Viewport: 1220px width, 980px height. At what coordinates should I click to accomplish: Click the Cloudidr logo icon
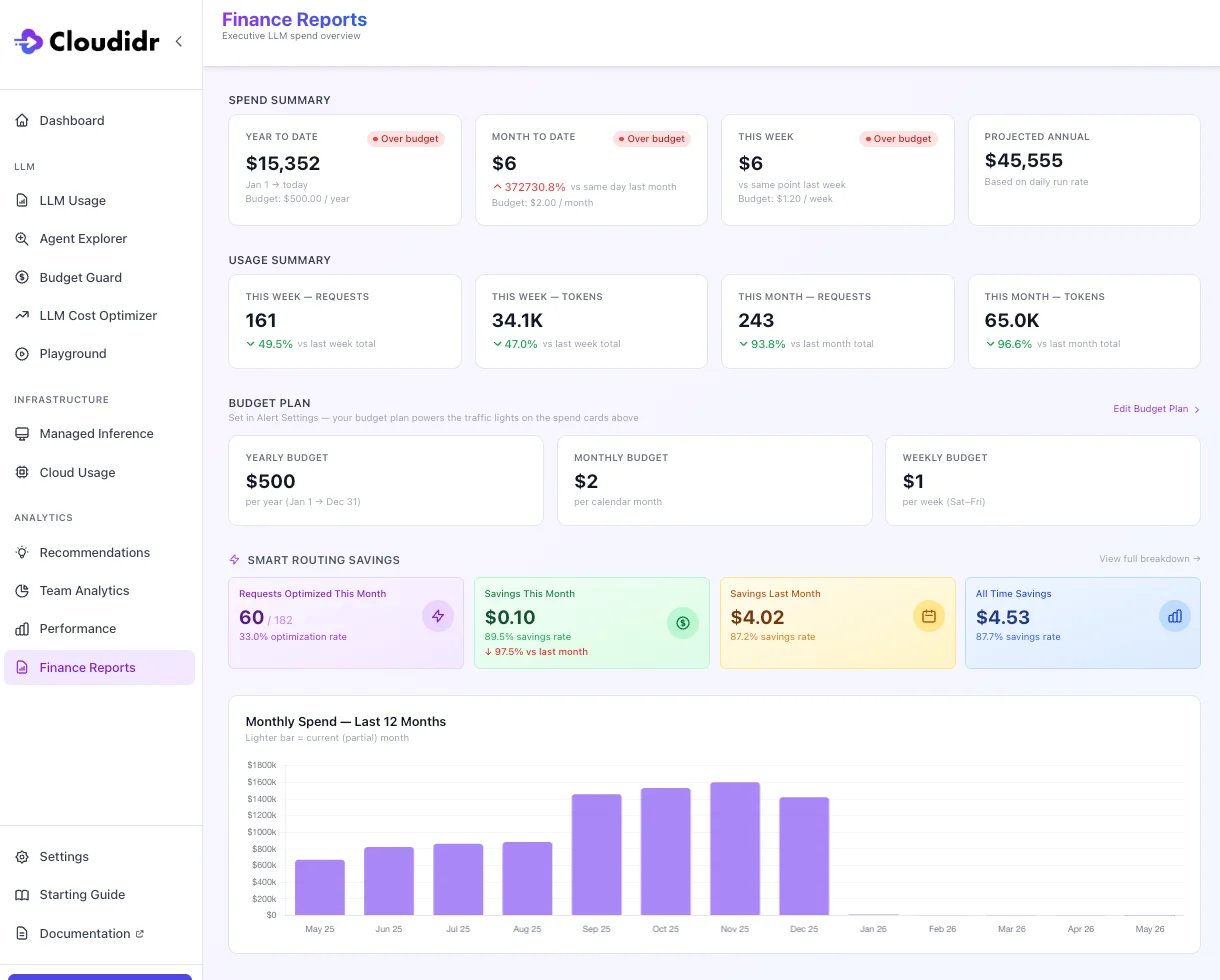[x=28, y=41]
